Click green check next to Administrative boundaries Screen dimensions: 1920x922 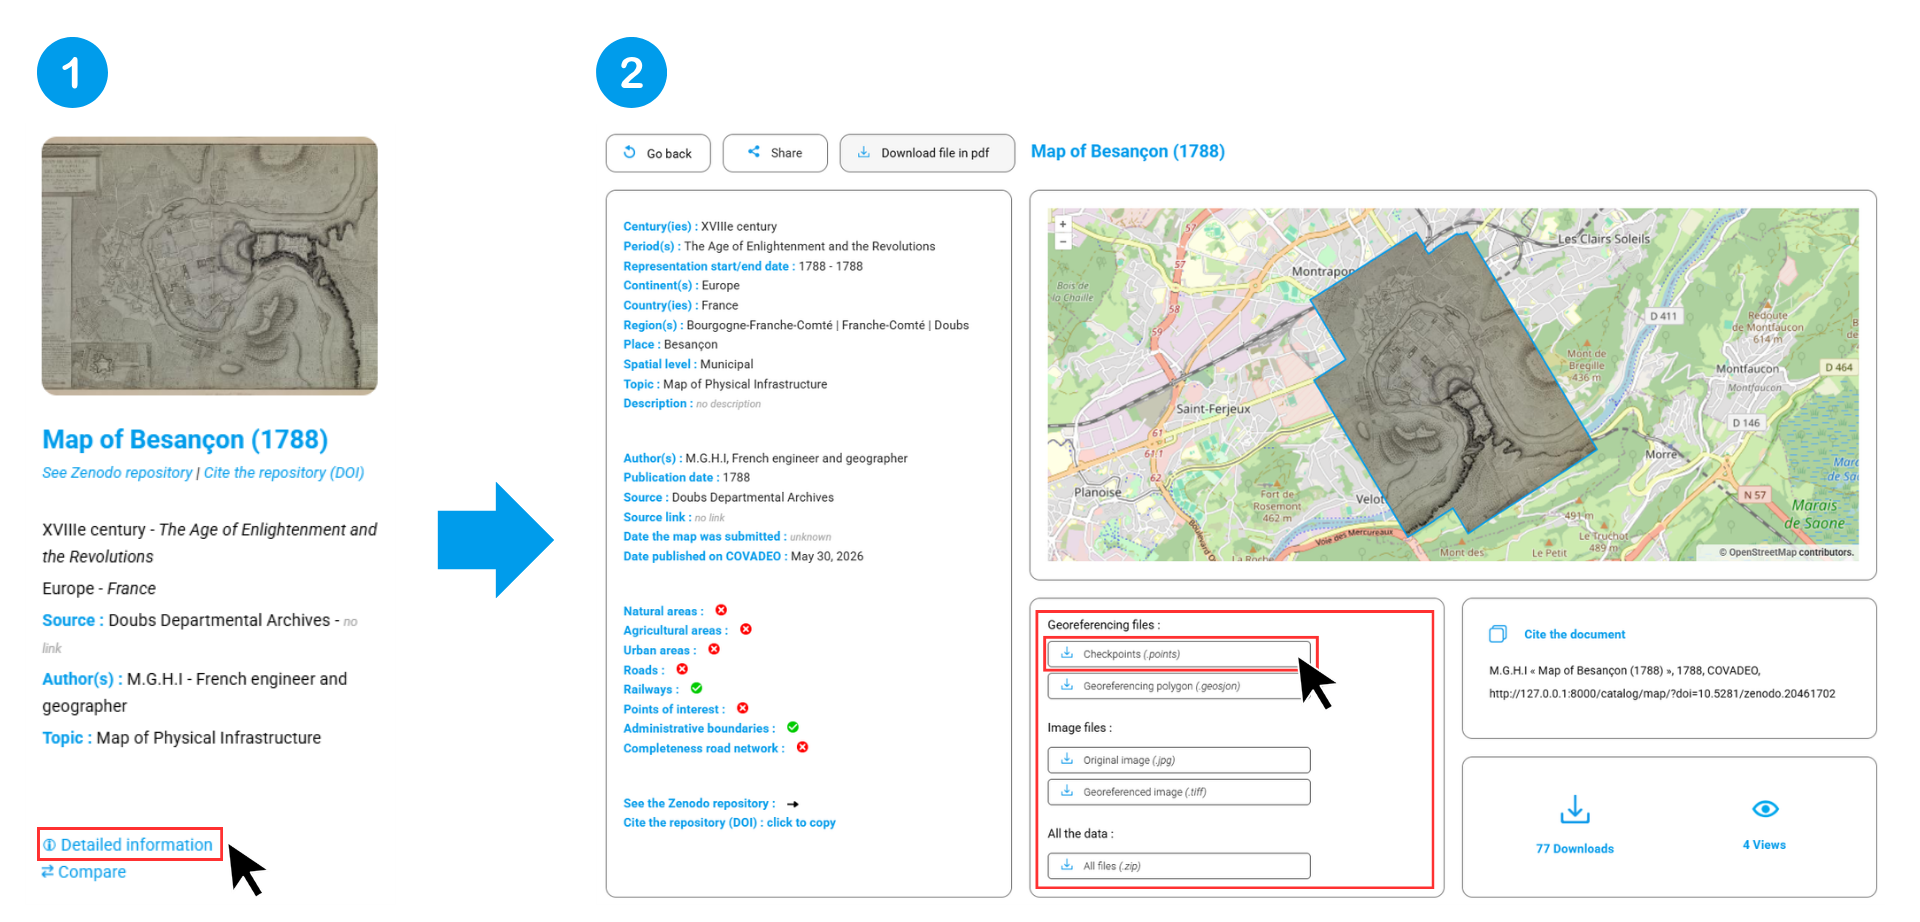[793, 727]
